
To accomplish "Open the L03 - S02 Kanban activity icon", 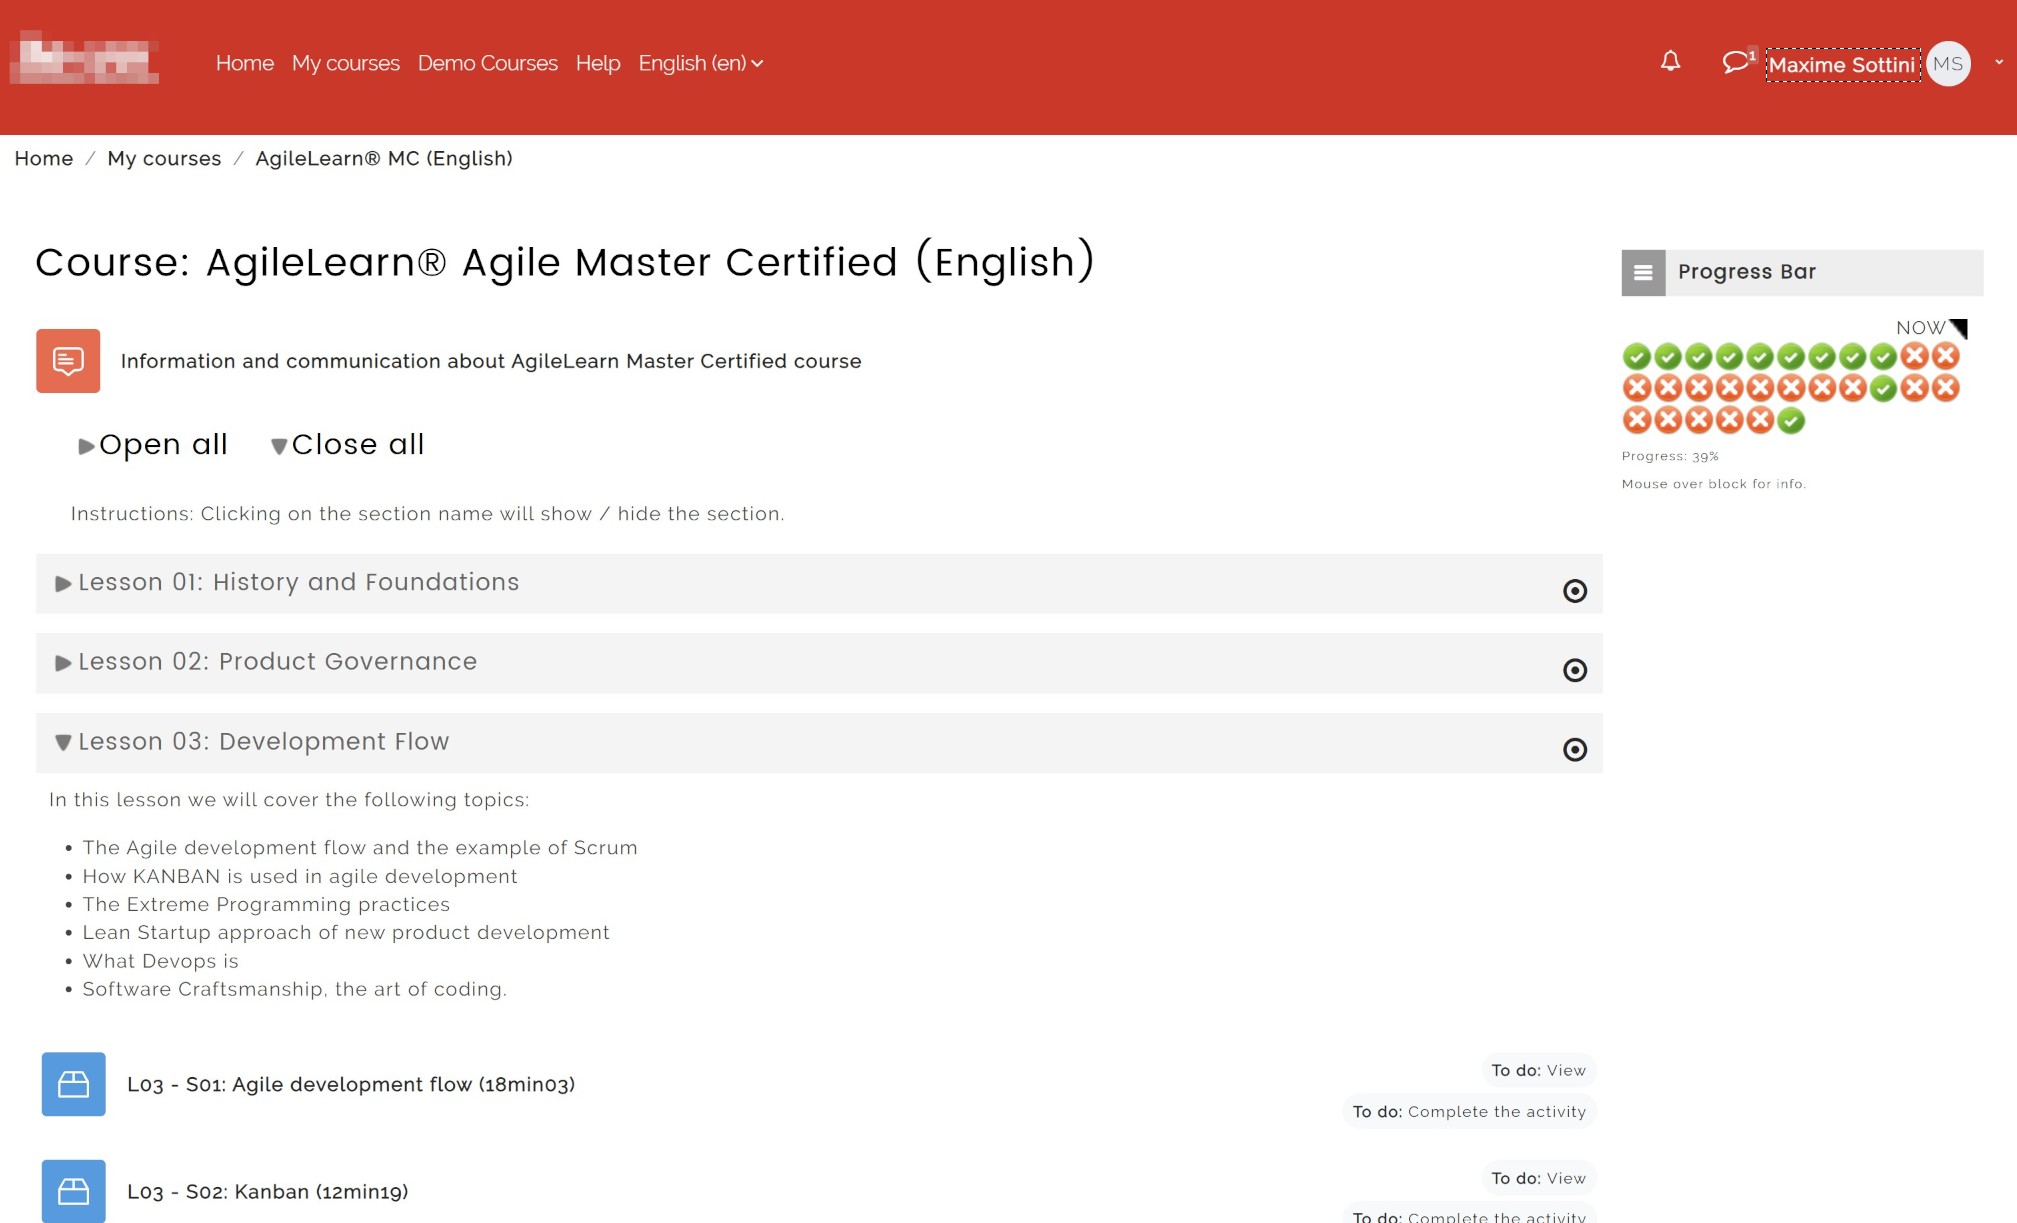I will click(73, 1191).
